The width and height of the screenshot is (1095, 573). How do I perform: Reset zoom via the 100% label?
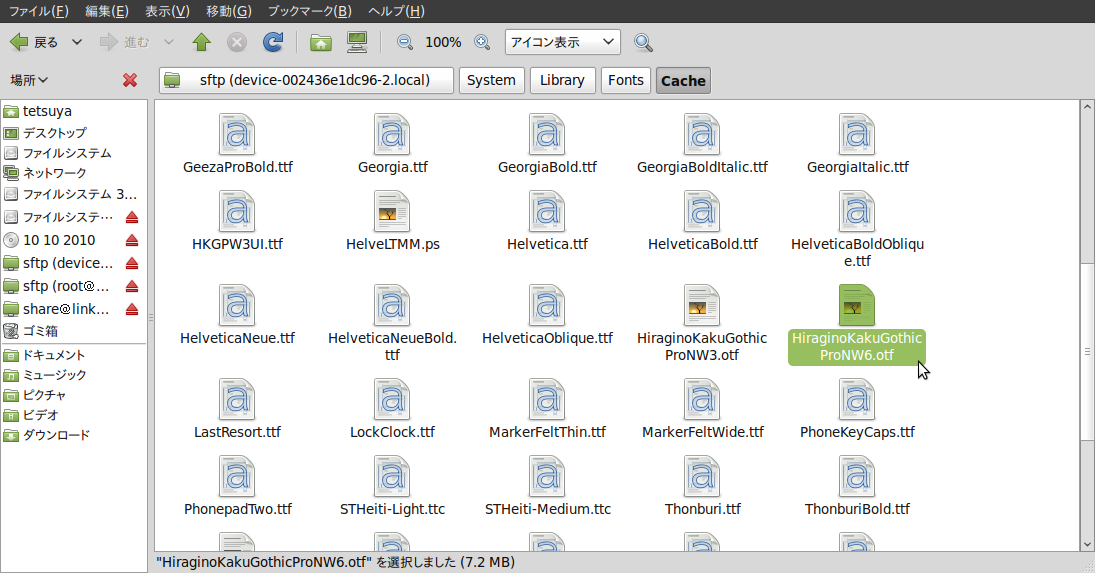tap(443, 43)
